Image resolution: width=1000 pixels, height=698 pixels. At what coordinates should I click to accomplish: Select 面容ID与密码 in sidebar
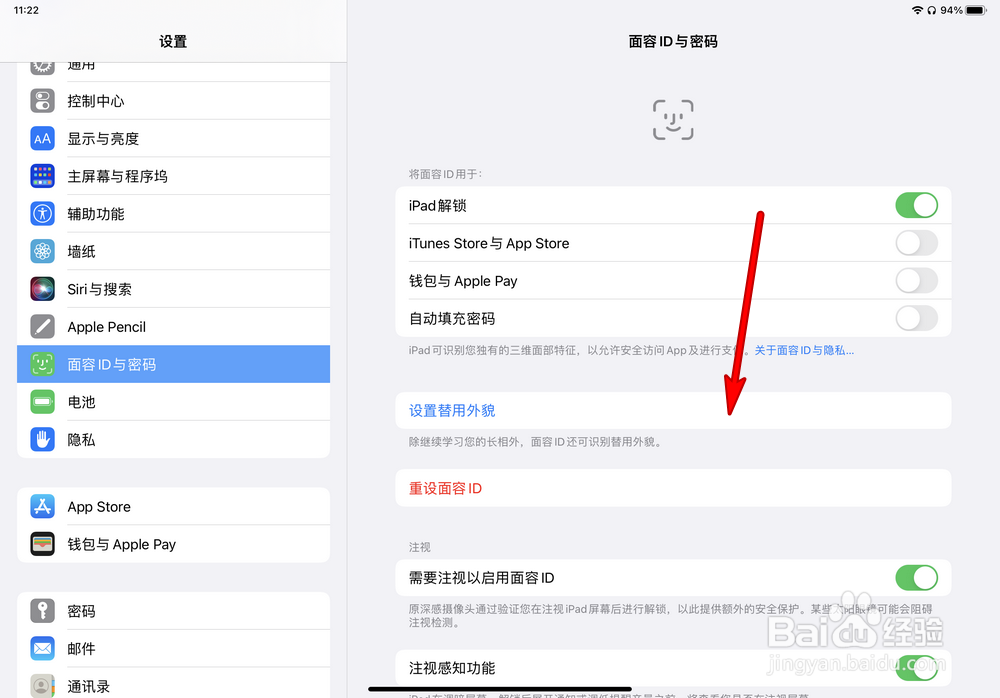pos(173,364)
